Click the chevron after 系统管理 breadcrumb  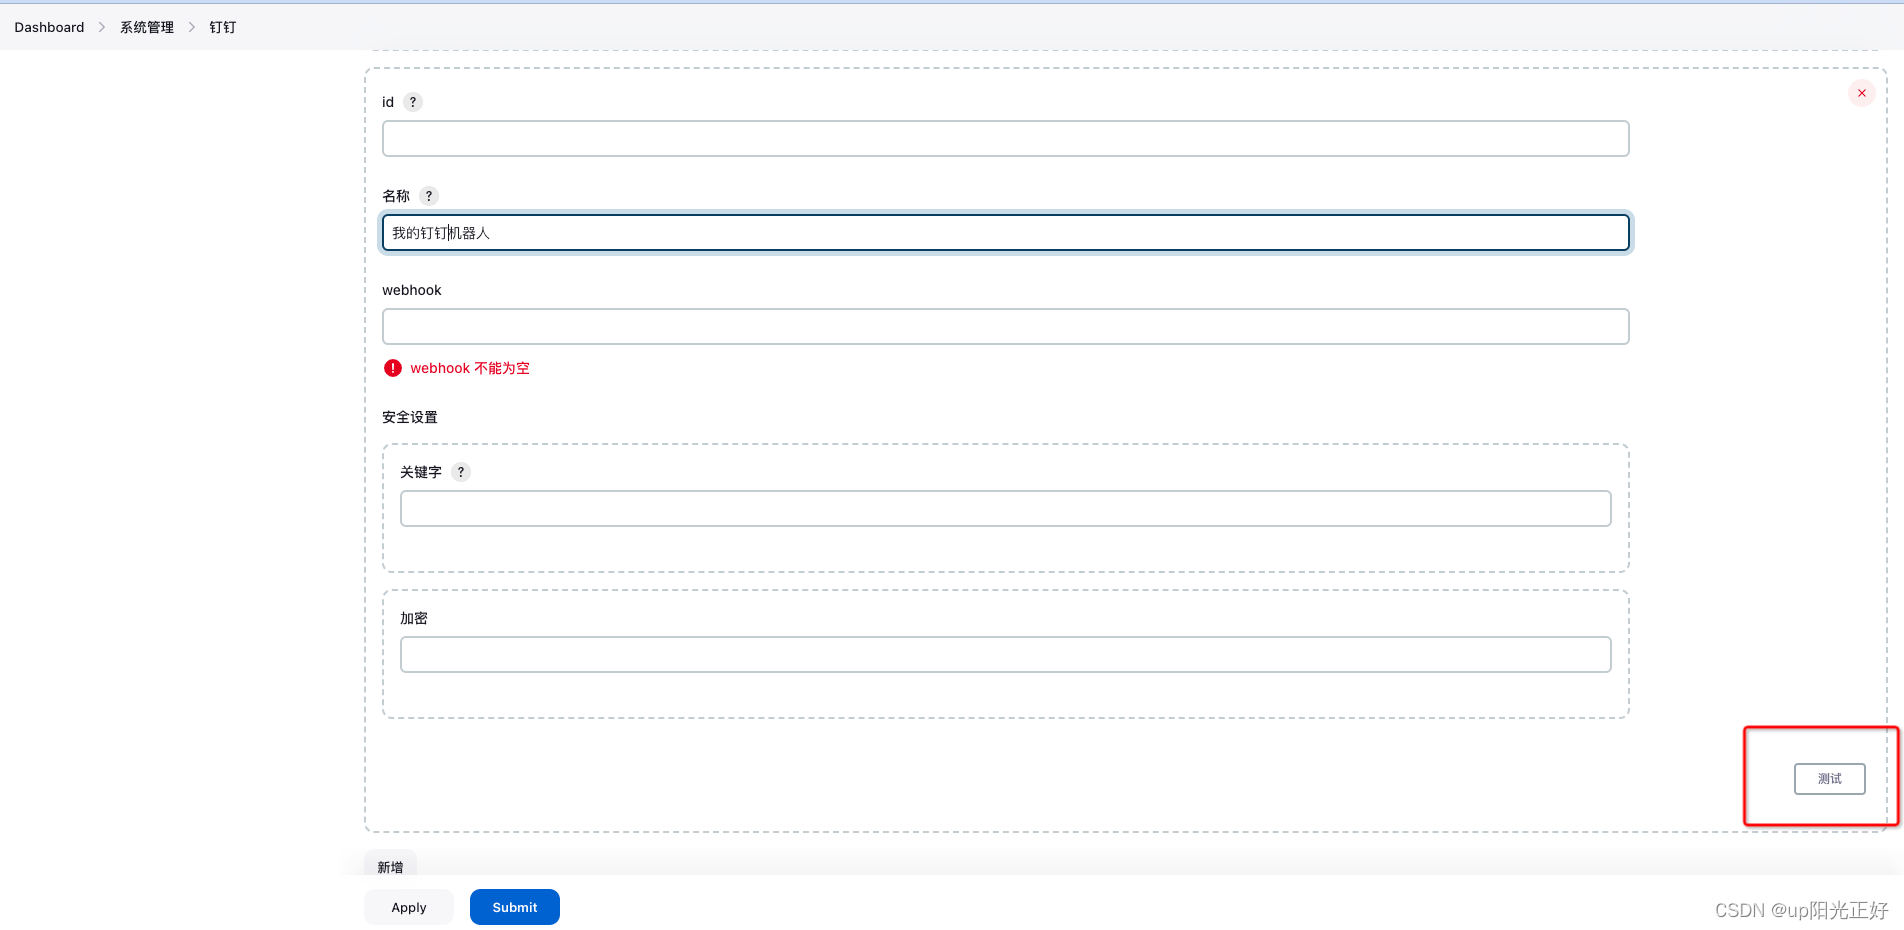tap(192, 27)
